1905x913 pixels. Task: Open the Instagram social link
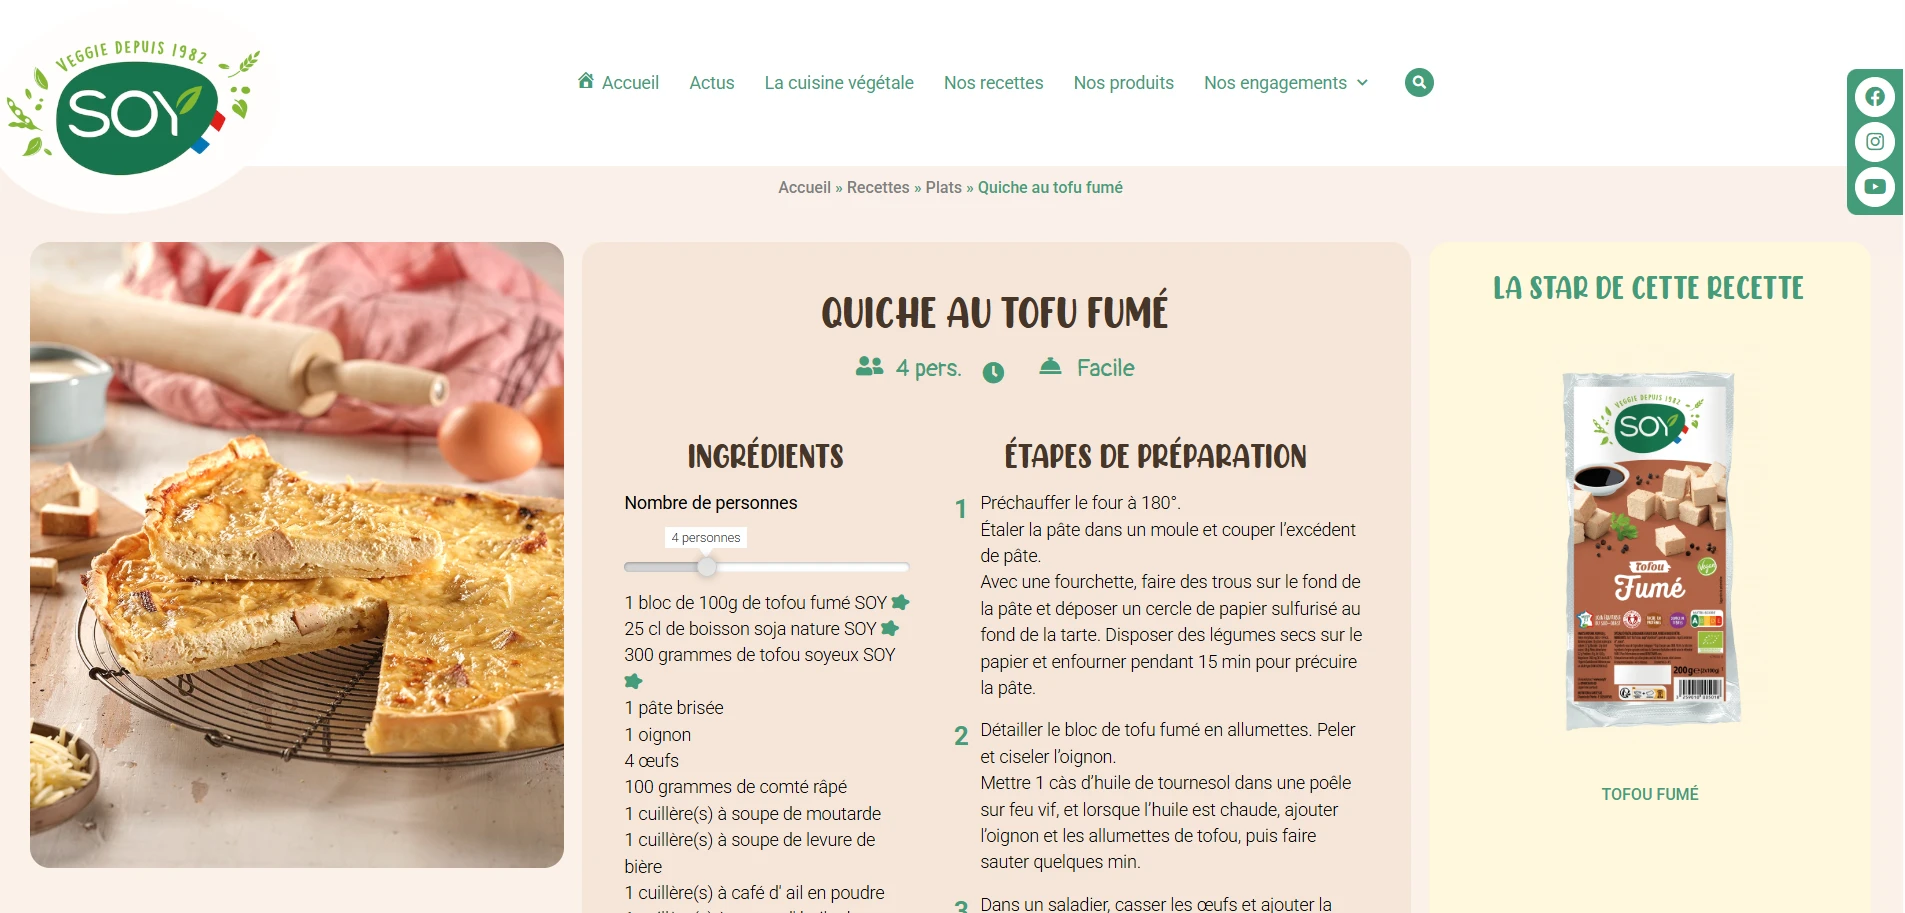(x=1875, y=142)
